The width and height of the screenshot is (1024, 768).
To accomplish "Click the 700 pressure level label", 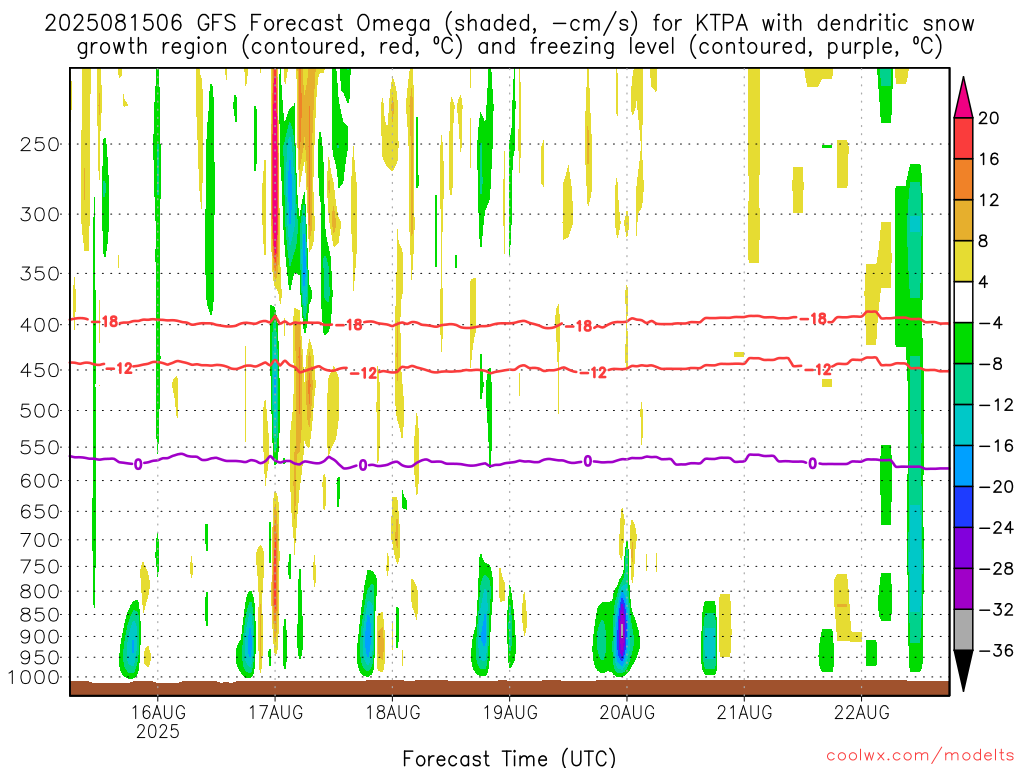I will pyautogui.click(x=40, y=540).
